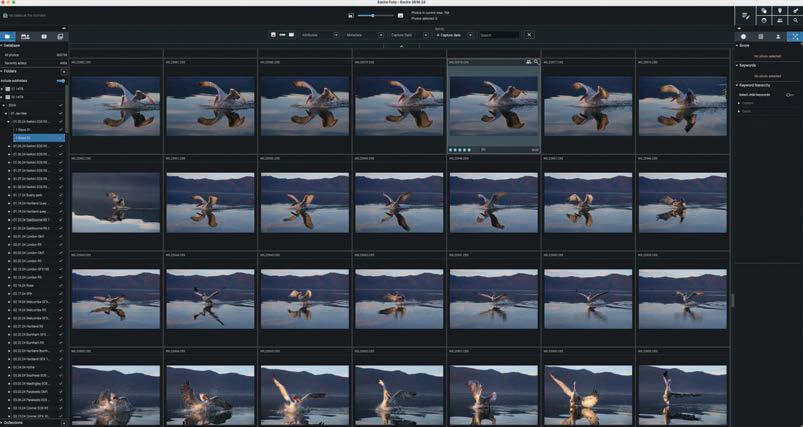Click the magnifier icon on selected photo

pyautogui.click(x=536, y=62)
